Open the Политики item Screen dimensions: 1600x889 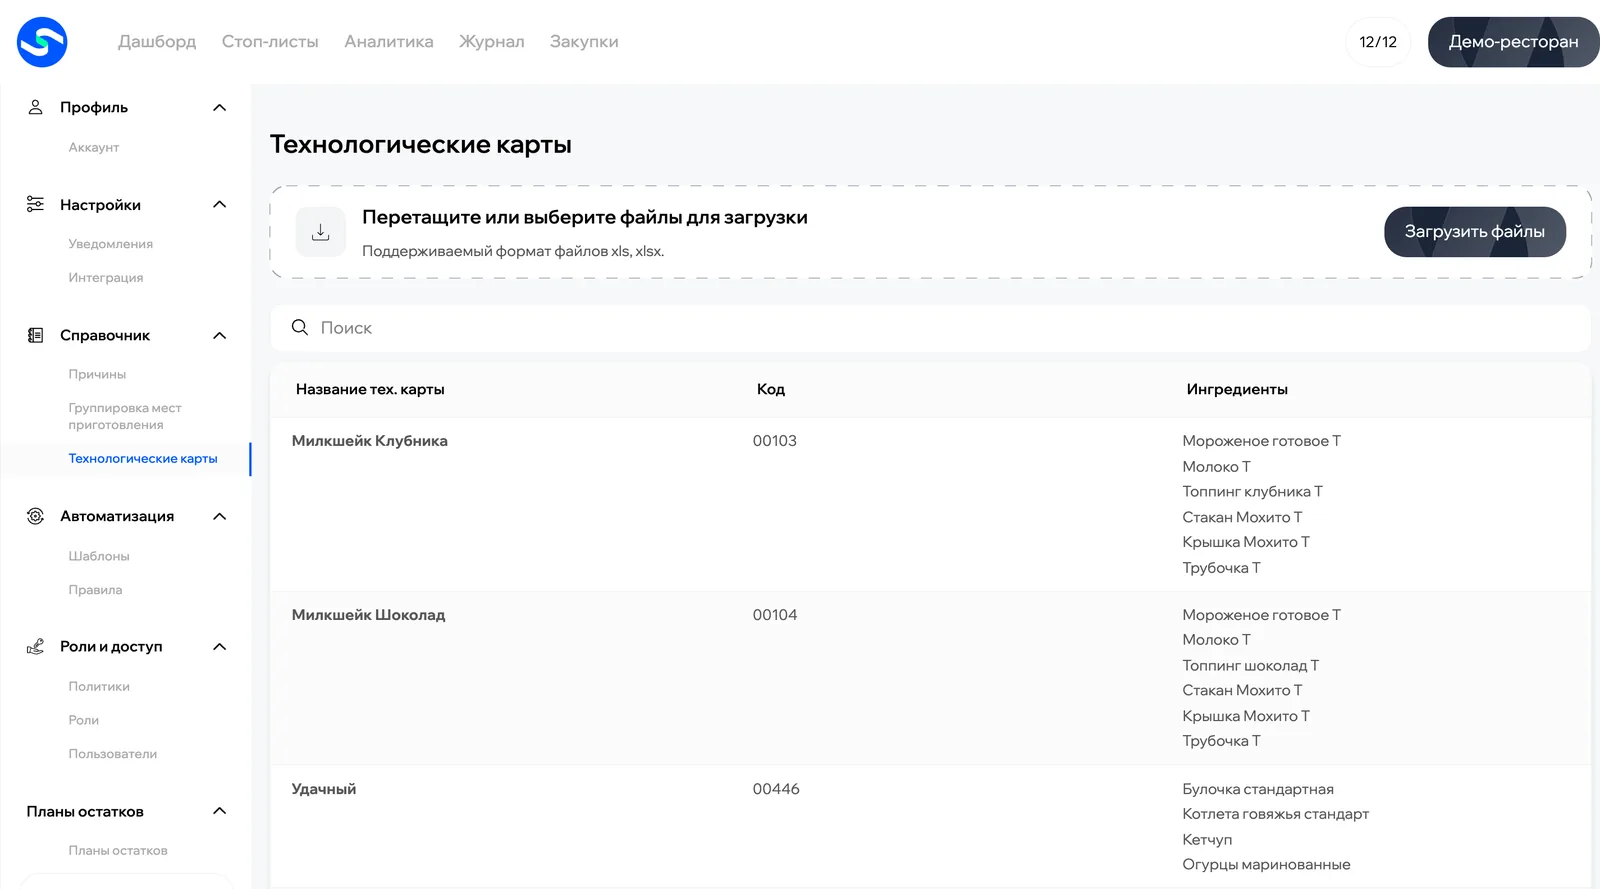pyautogui.click(x=99, y=686)
